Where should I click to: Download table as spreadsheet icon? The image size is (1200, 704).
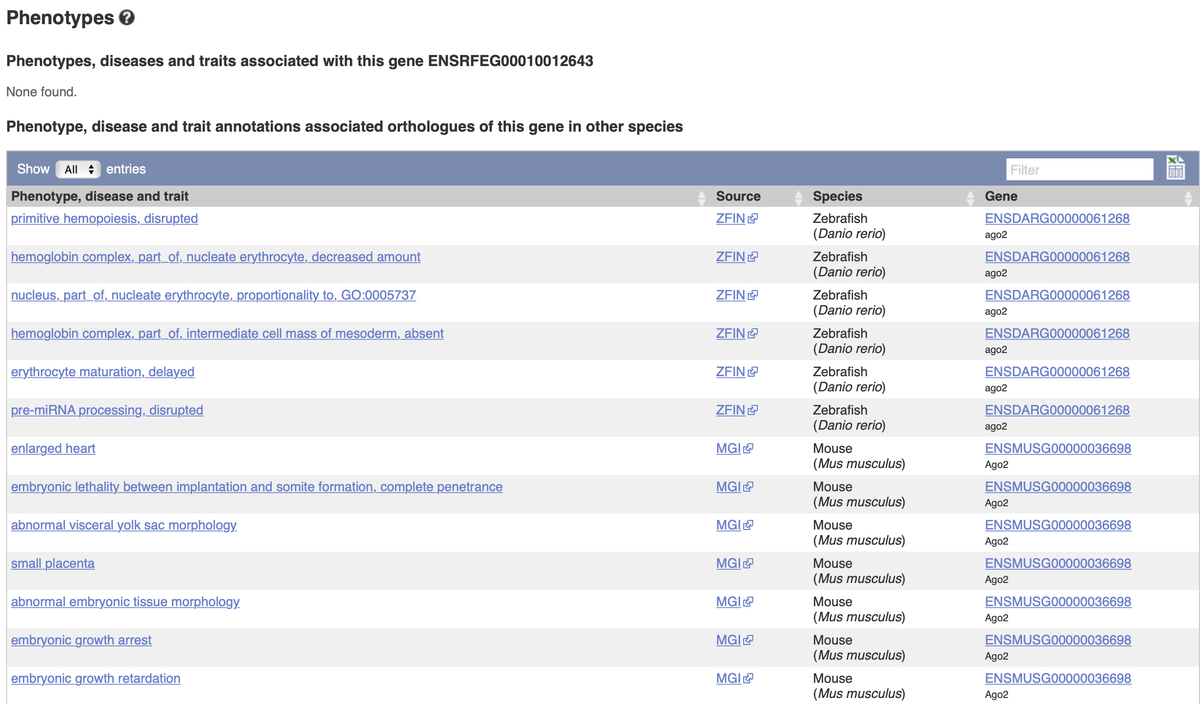[1176, 168]
